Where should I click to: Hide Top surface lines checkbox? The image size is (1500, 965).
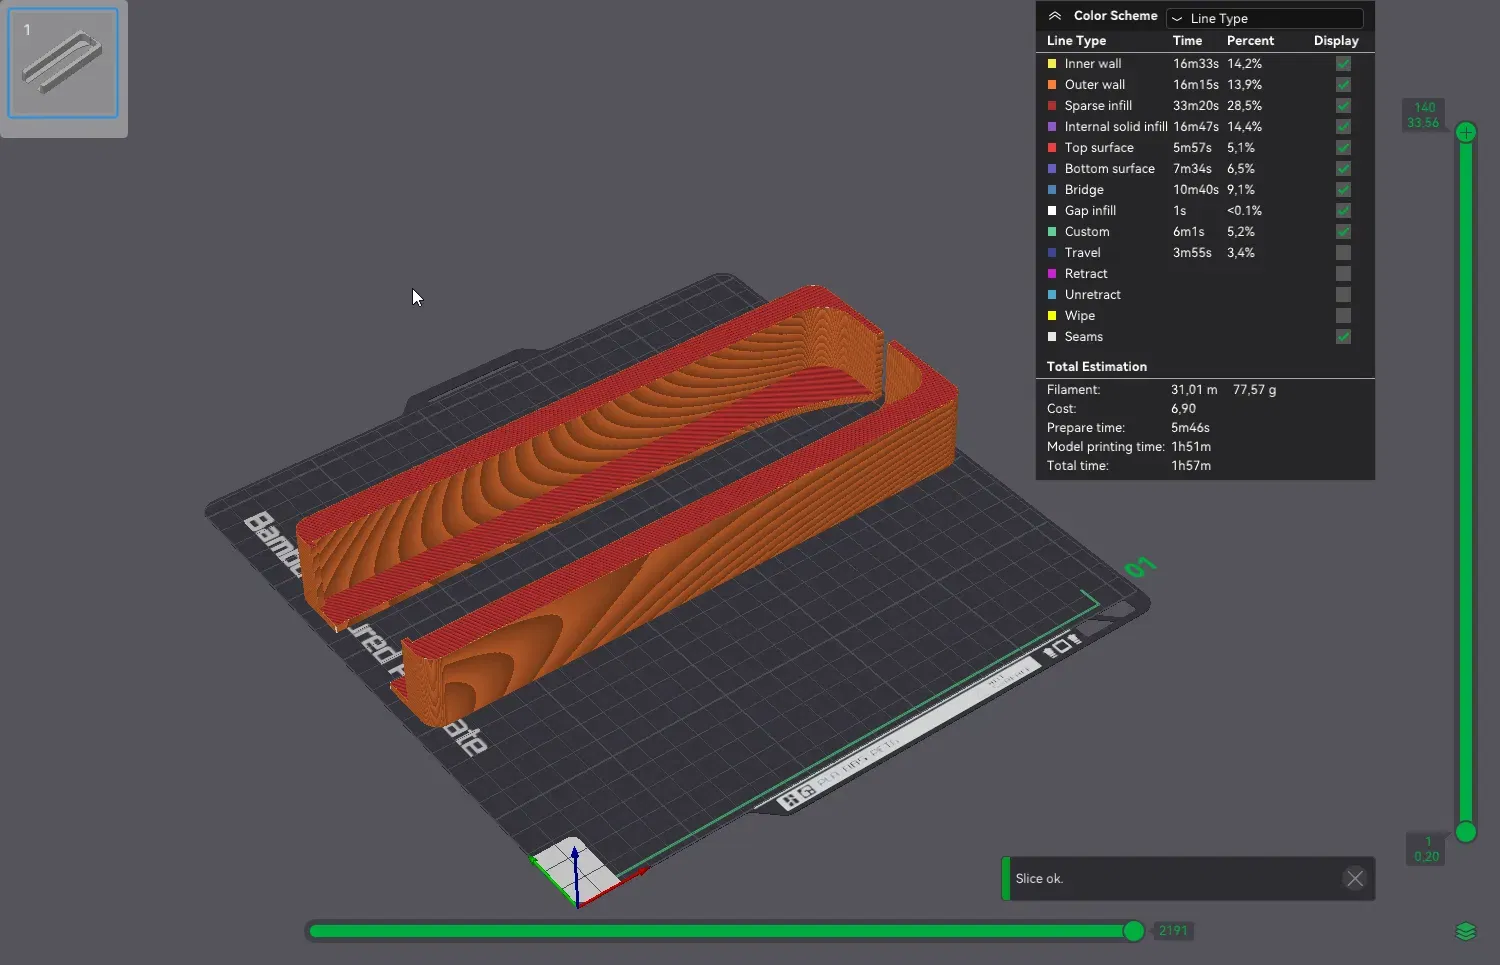(1343, 147)
